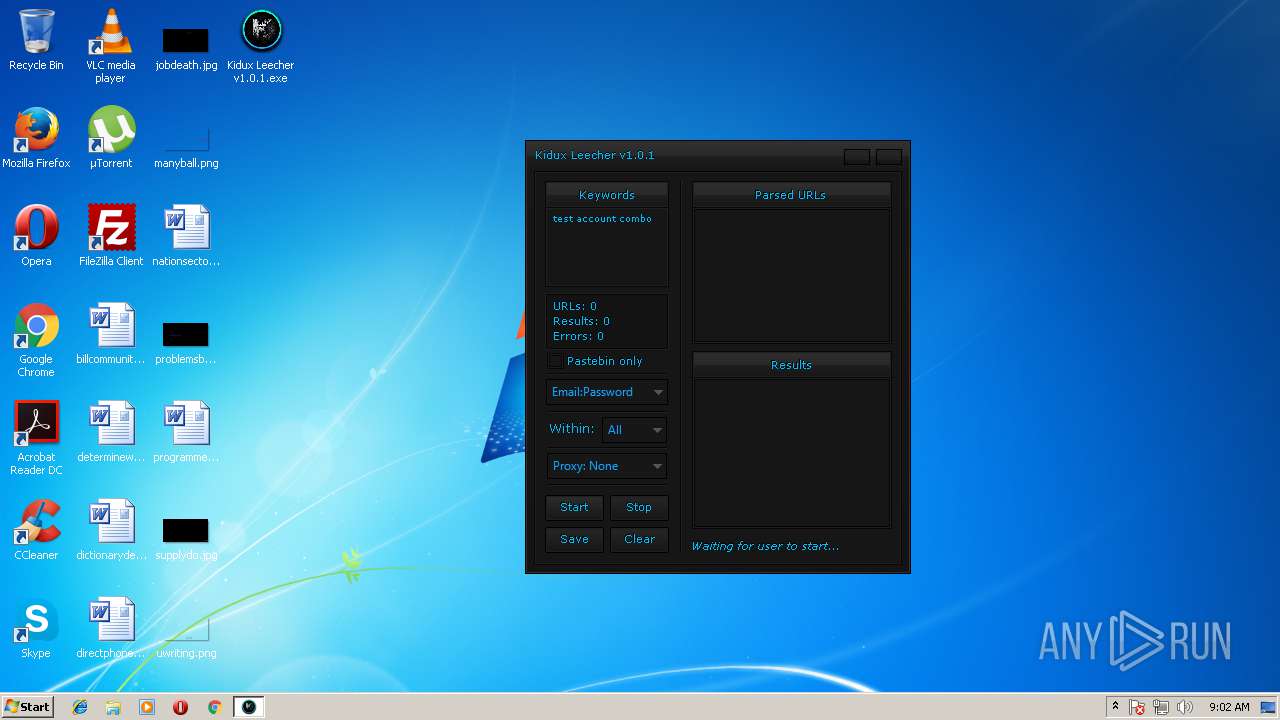Select the dictionaryde... Word document icon
This screenshot has height=720, width=1280.
pos(110,530)
